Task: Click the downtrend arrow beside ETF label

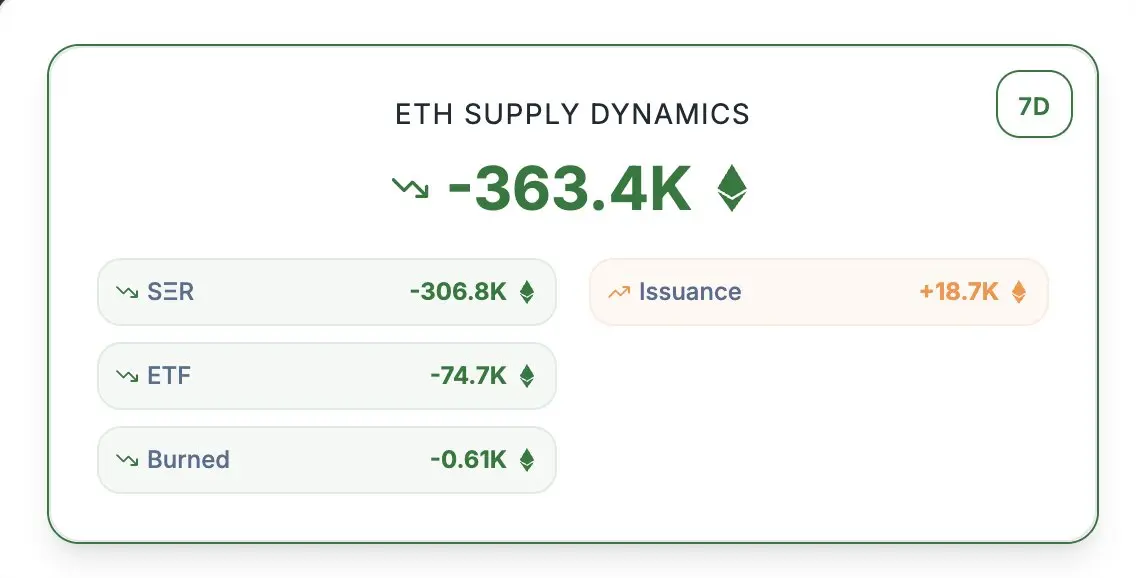Action: [127, 376]
